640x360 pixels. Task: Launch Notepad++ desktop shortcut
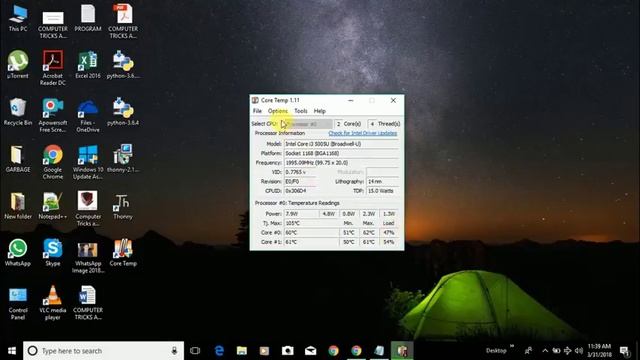click(53, 205)
